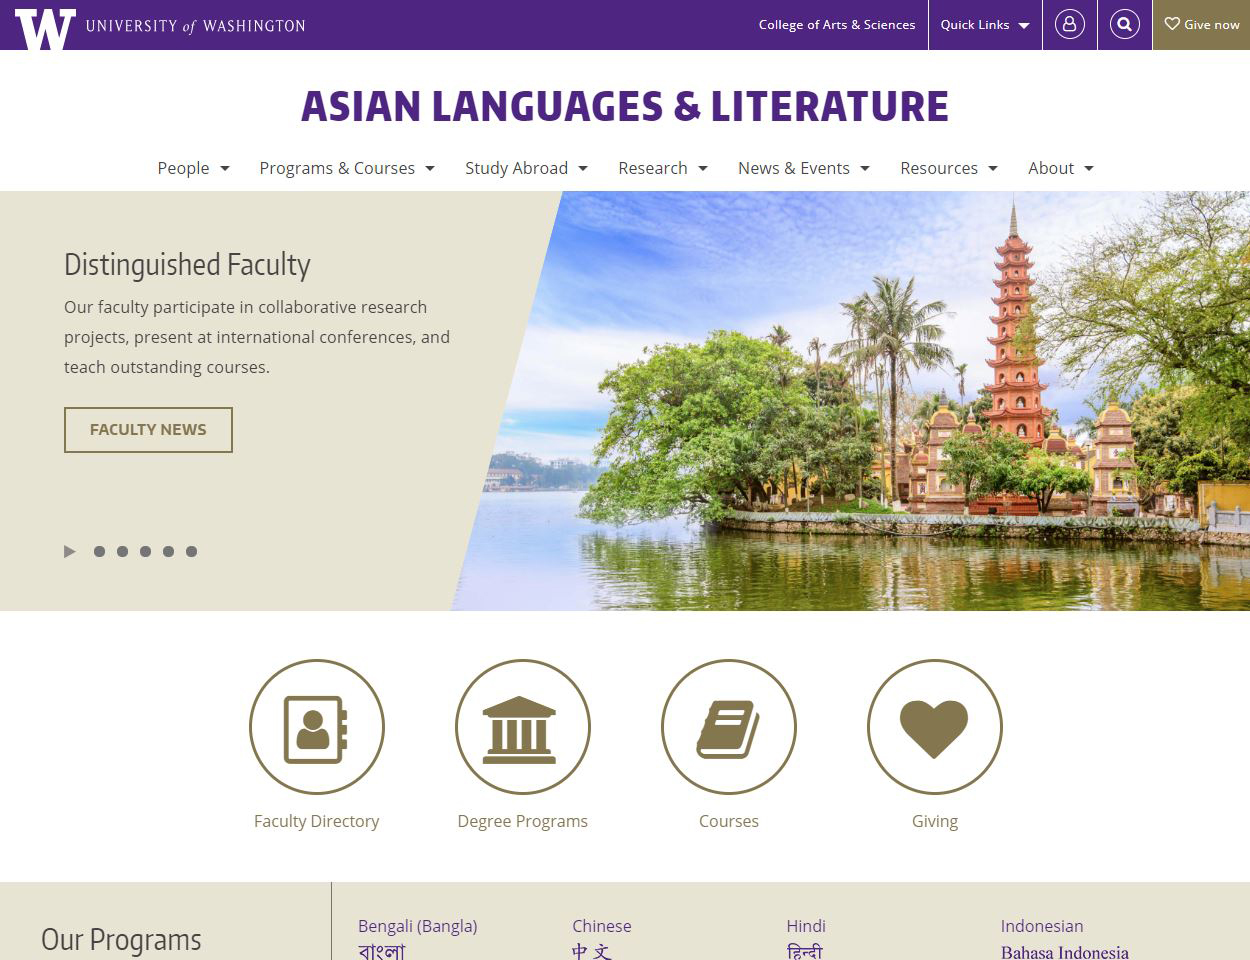The width and height of the screenshot is (1250, 960).
Task: Click the Give now heart button
Action: (x=1201, y=25)
